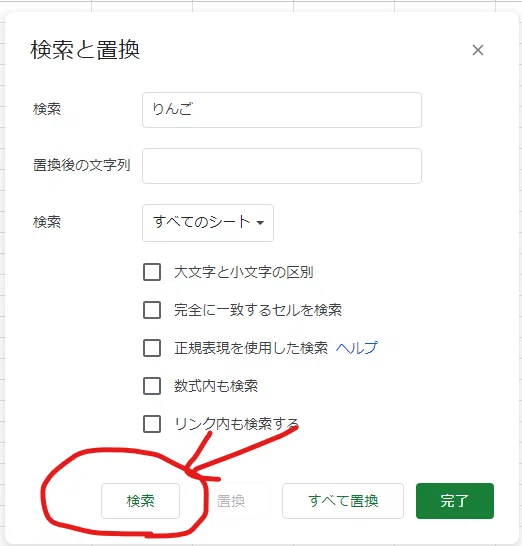The image size is (522, 546).
Task: Click the green 完了 button
Action: pyautogui.click(x=455, y=501)
